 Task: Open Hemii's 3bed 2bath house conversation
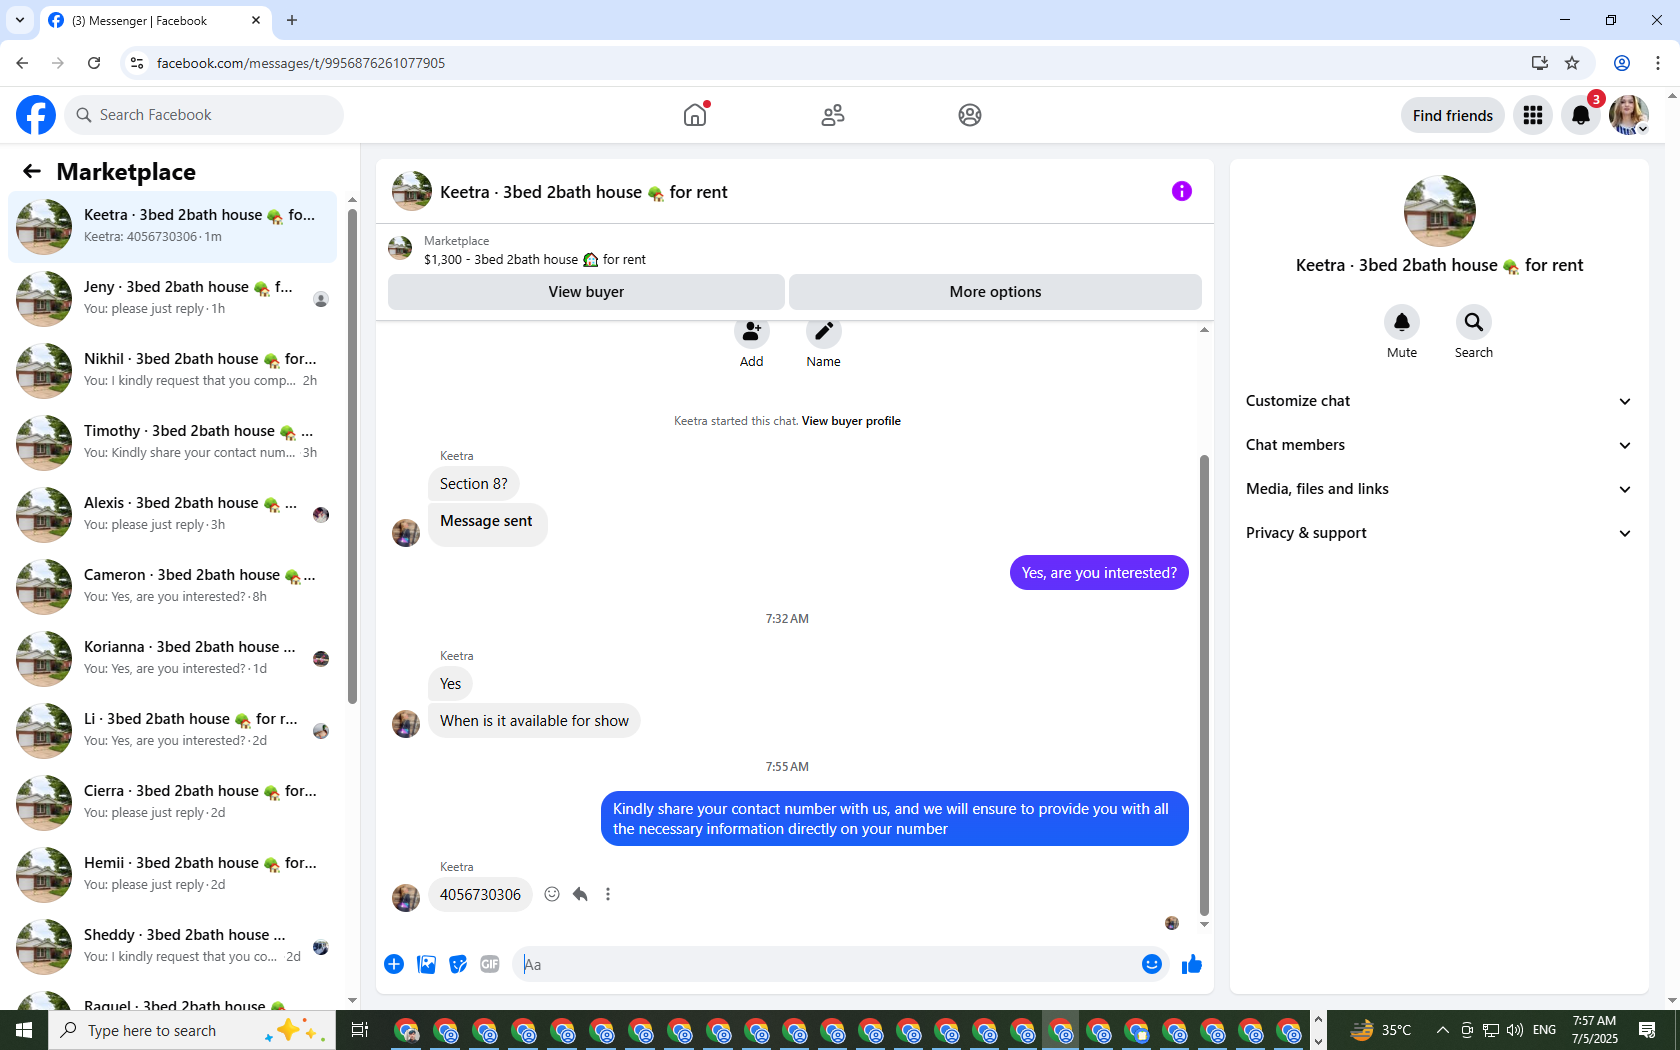pos(172,874)
